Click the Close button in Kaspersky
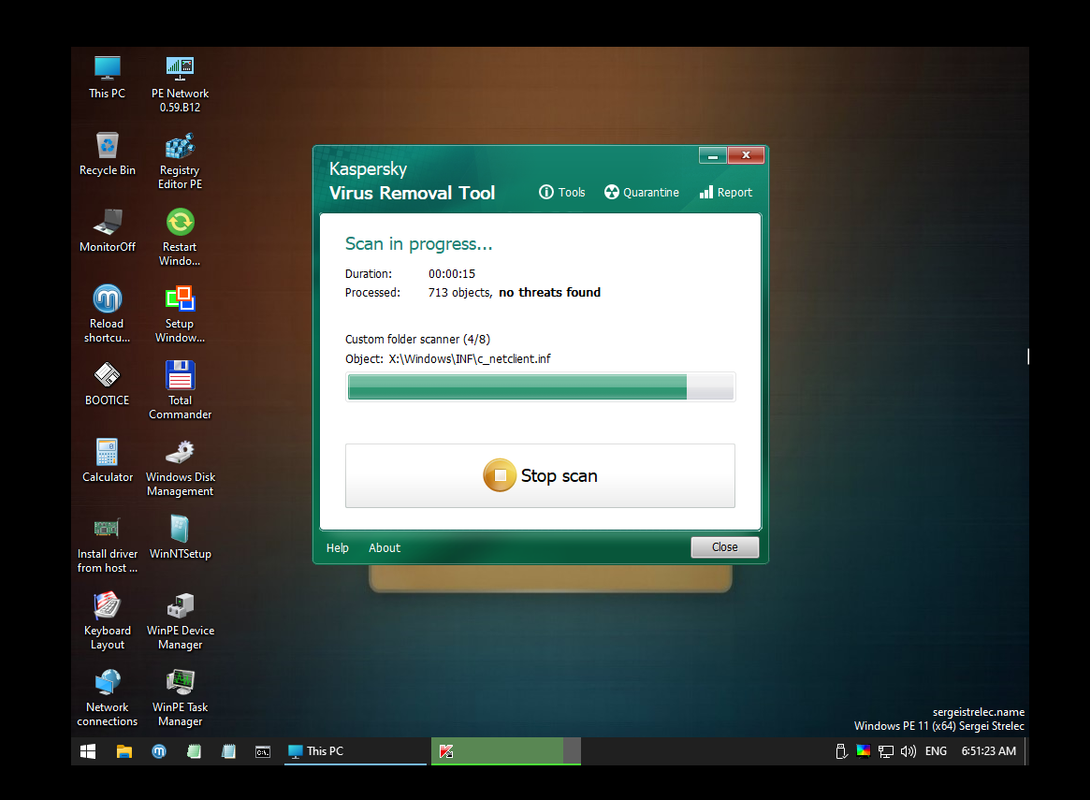 coord(724,547)
